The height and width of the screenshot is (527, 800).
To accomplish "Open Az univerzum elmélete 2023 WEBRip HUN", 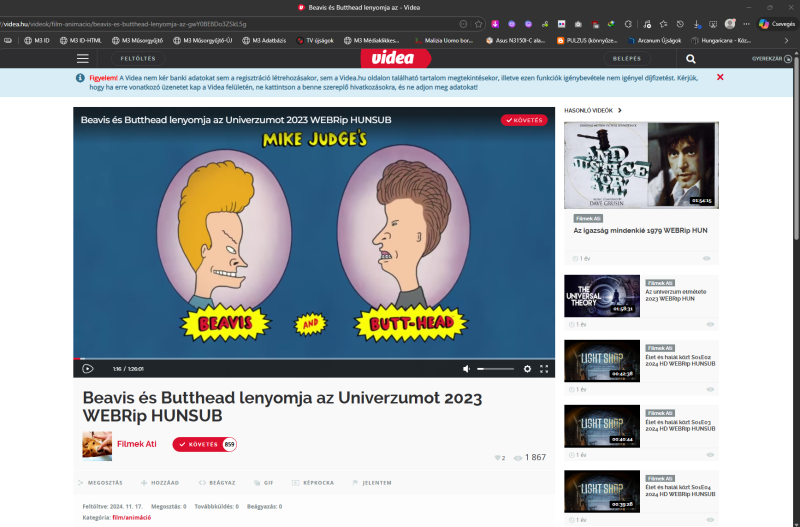I will [676, 295].
